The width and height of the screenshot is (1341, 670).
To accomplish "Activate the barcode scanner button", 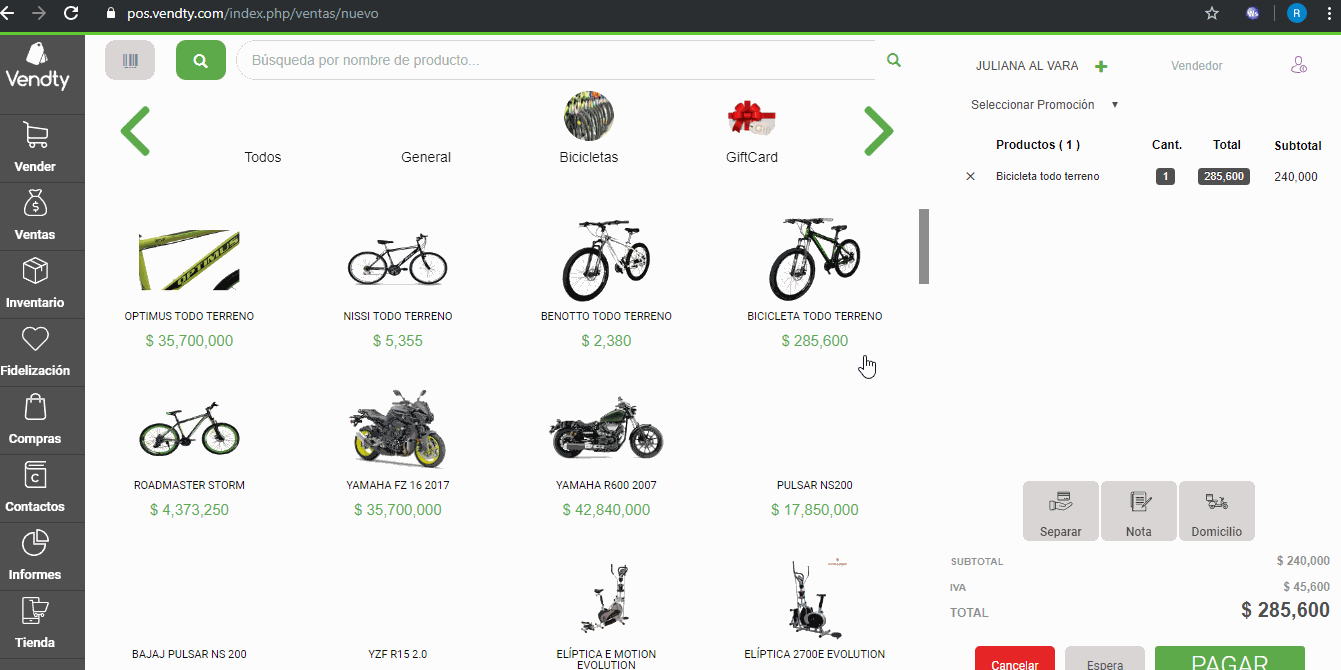I will (130, 61).
